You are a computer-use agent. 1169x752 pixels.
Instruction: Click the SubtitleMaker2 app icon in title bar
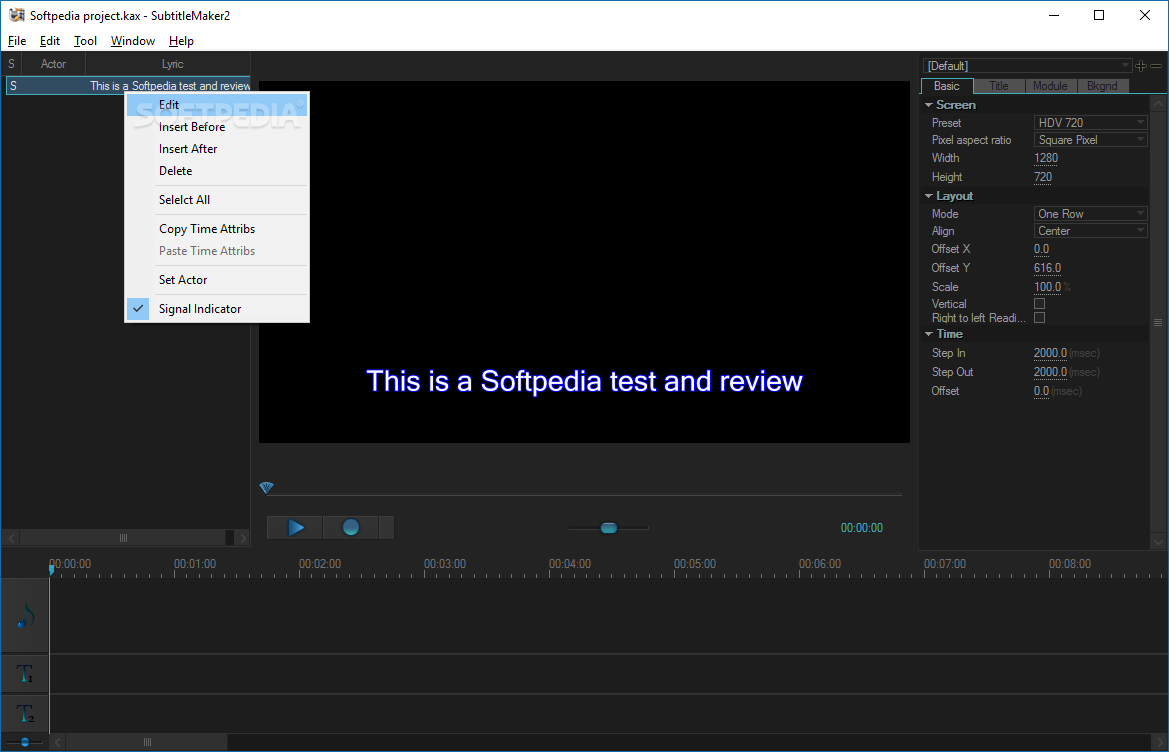(x=16, y=15)
